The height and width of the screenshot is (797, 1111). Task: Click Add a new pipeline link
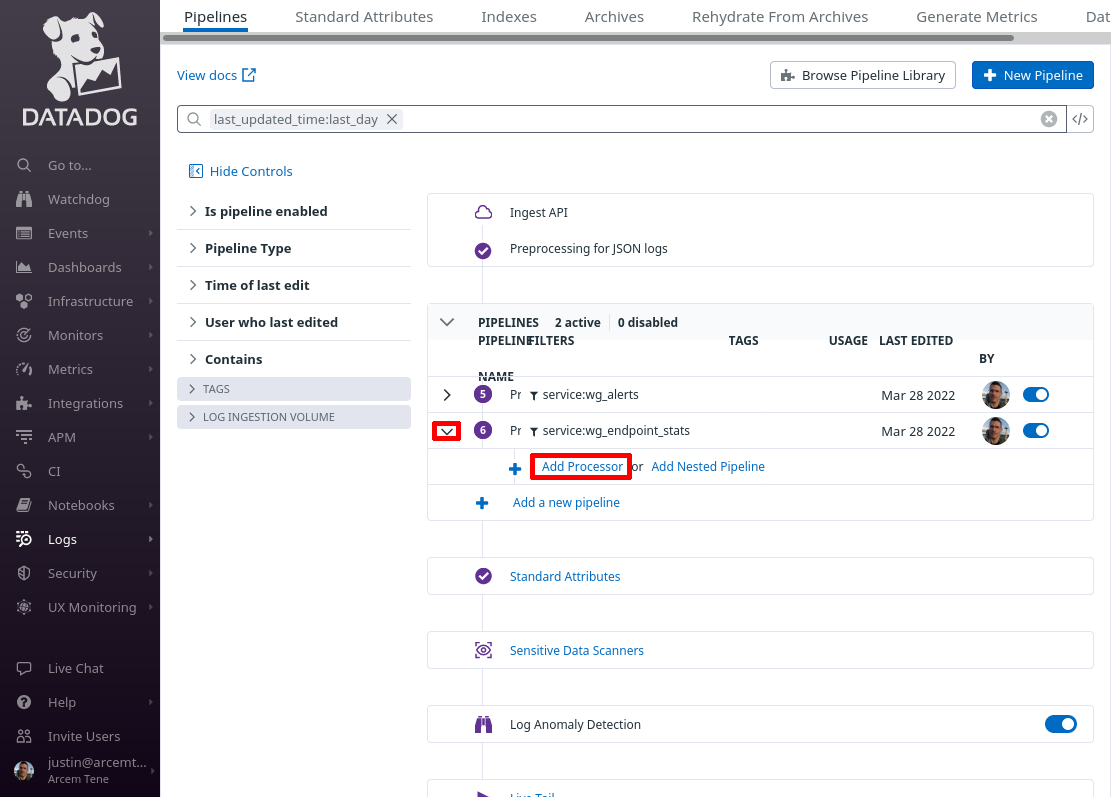coord(566,502)
